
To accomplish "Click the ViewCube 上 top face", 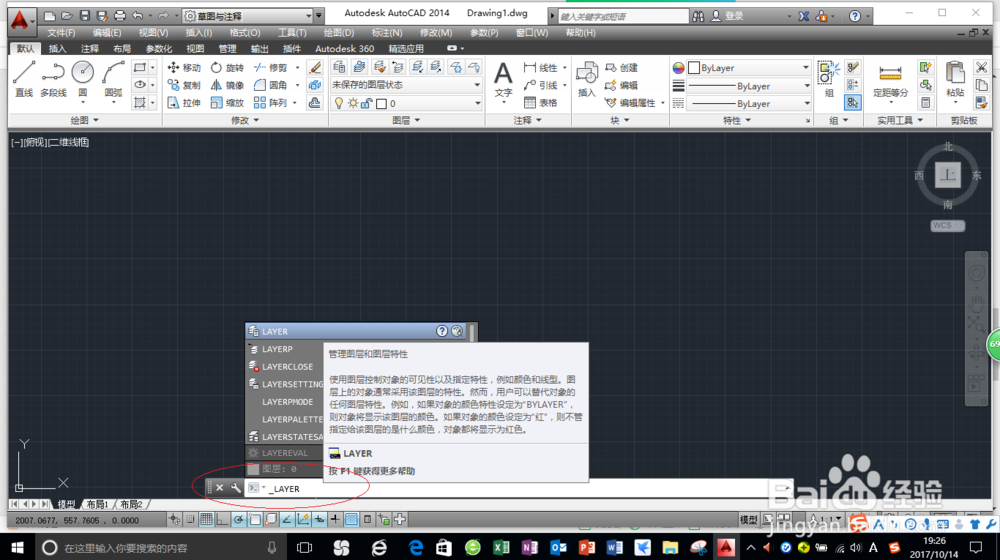I will pos(948,175).
